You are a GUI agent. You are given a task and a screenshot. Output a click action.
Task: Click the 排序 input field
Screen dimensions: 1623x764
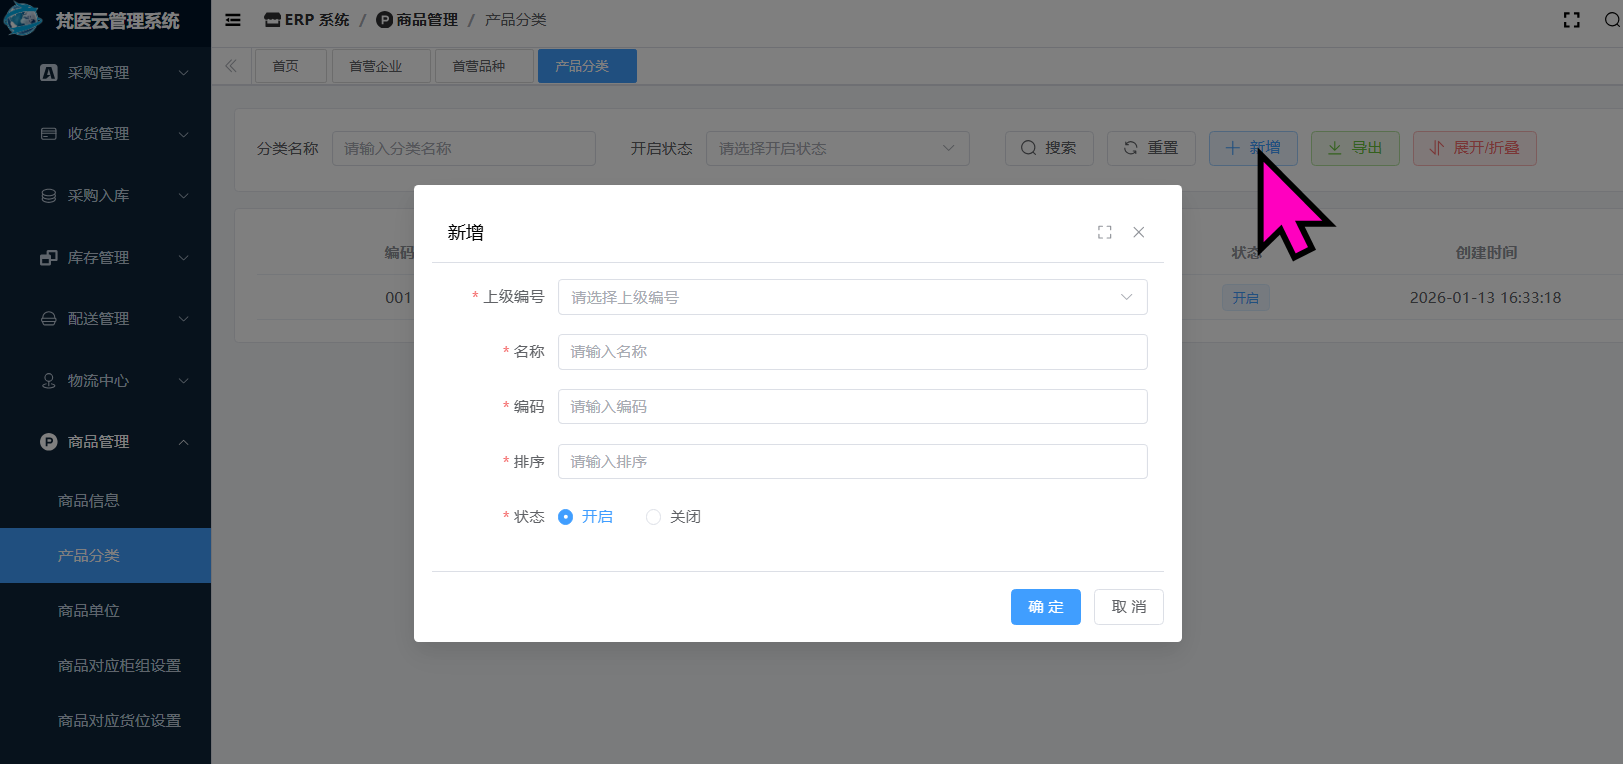(852, 462)
